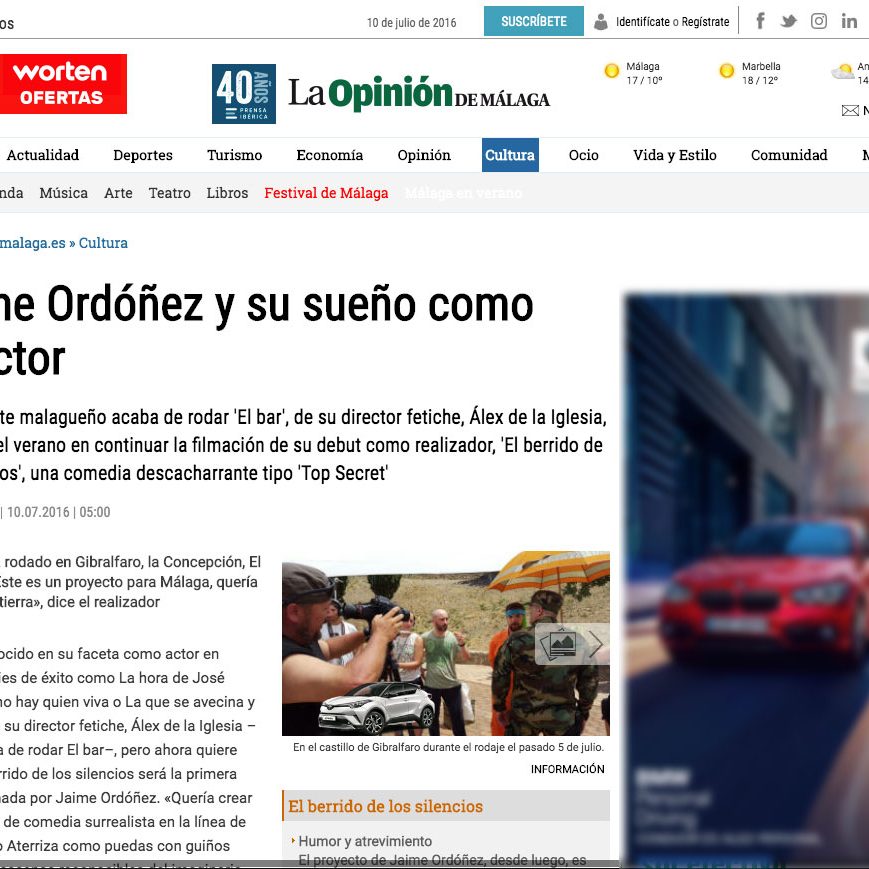Open the LinkedIn social icon

click(849, 21)
